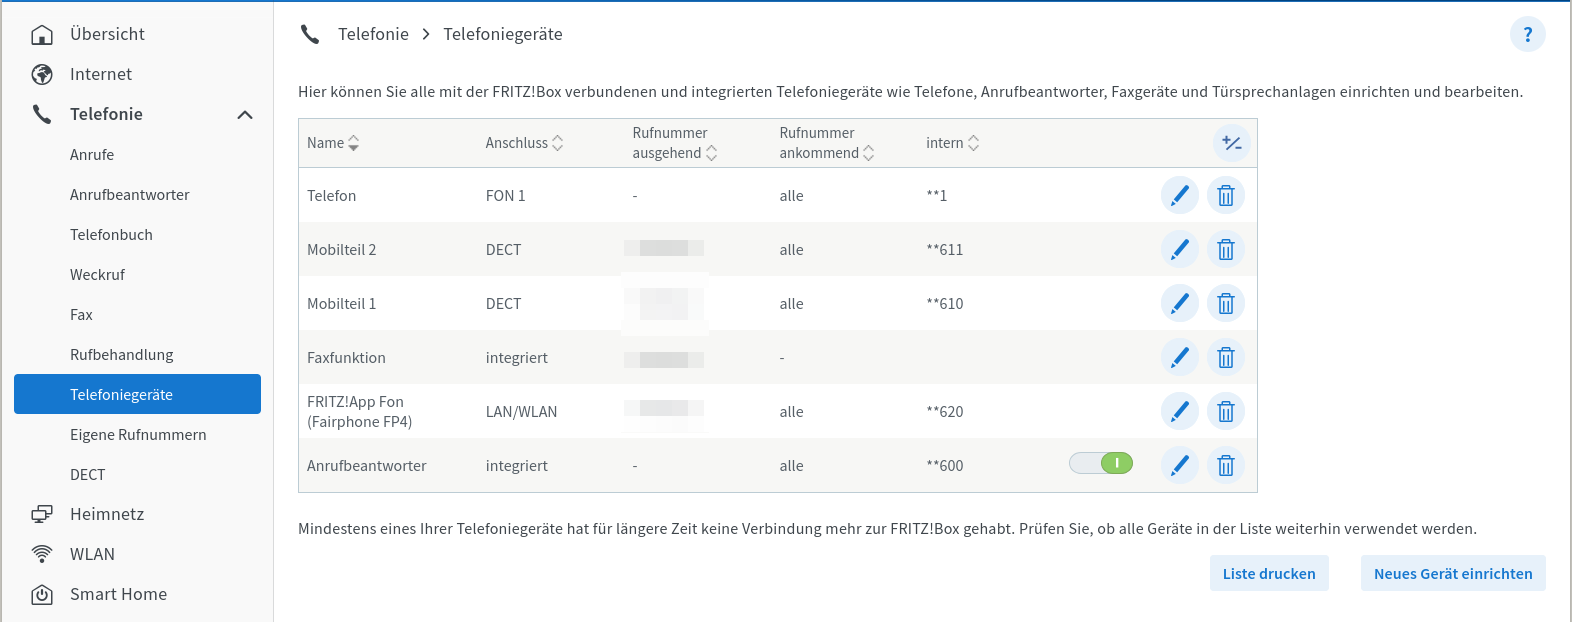Toggle the Anrufbeantworter switch off
1572x622 pixels.
click(x=1101, y=464)
